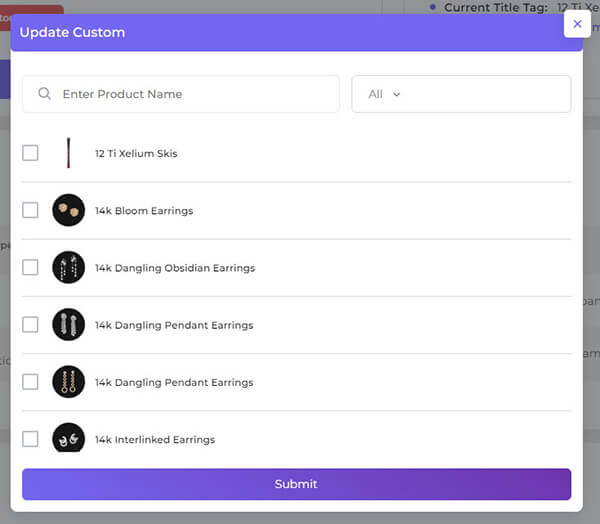Select the 14k Dangling Obsidian Earrings checkbox

click(30, 267)
